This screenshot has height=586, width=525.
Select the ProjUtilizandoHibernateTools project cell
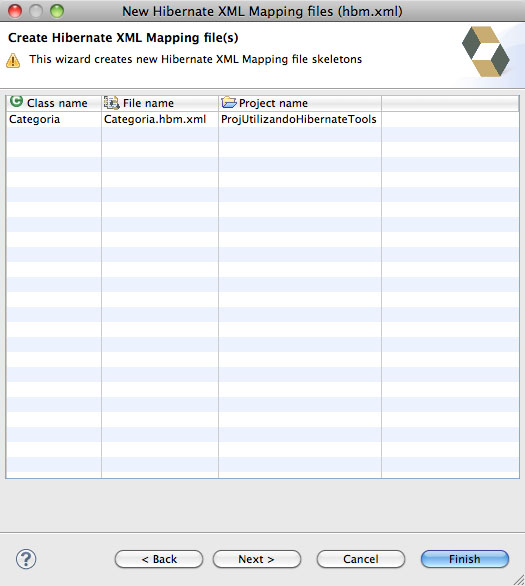pos(300,119)
